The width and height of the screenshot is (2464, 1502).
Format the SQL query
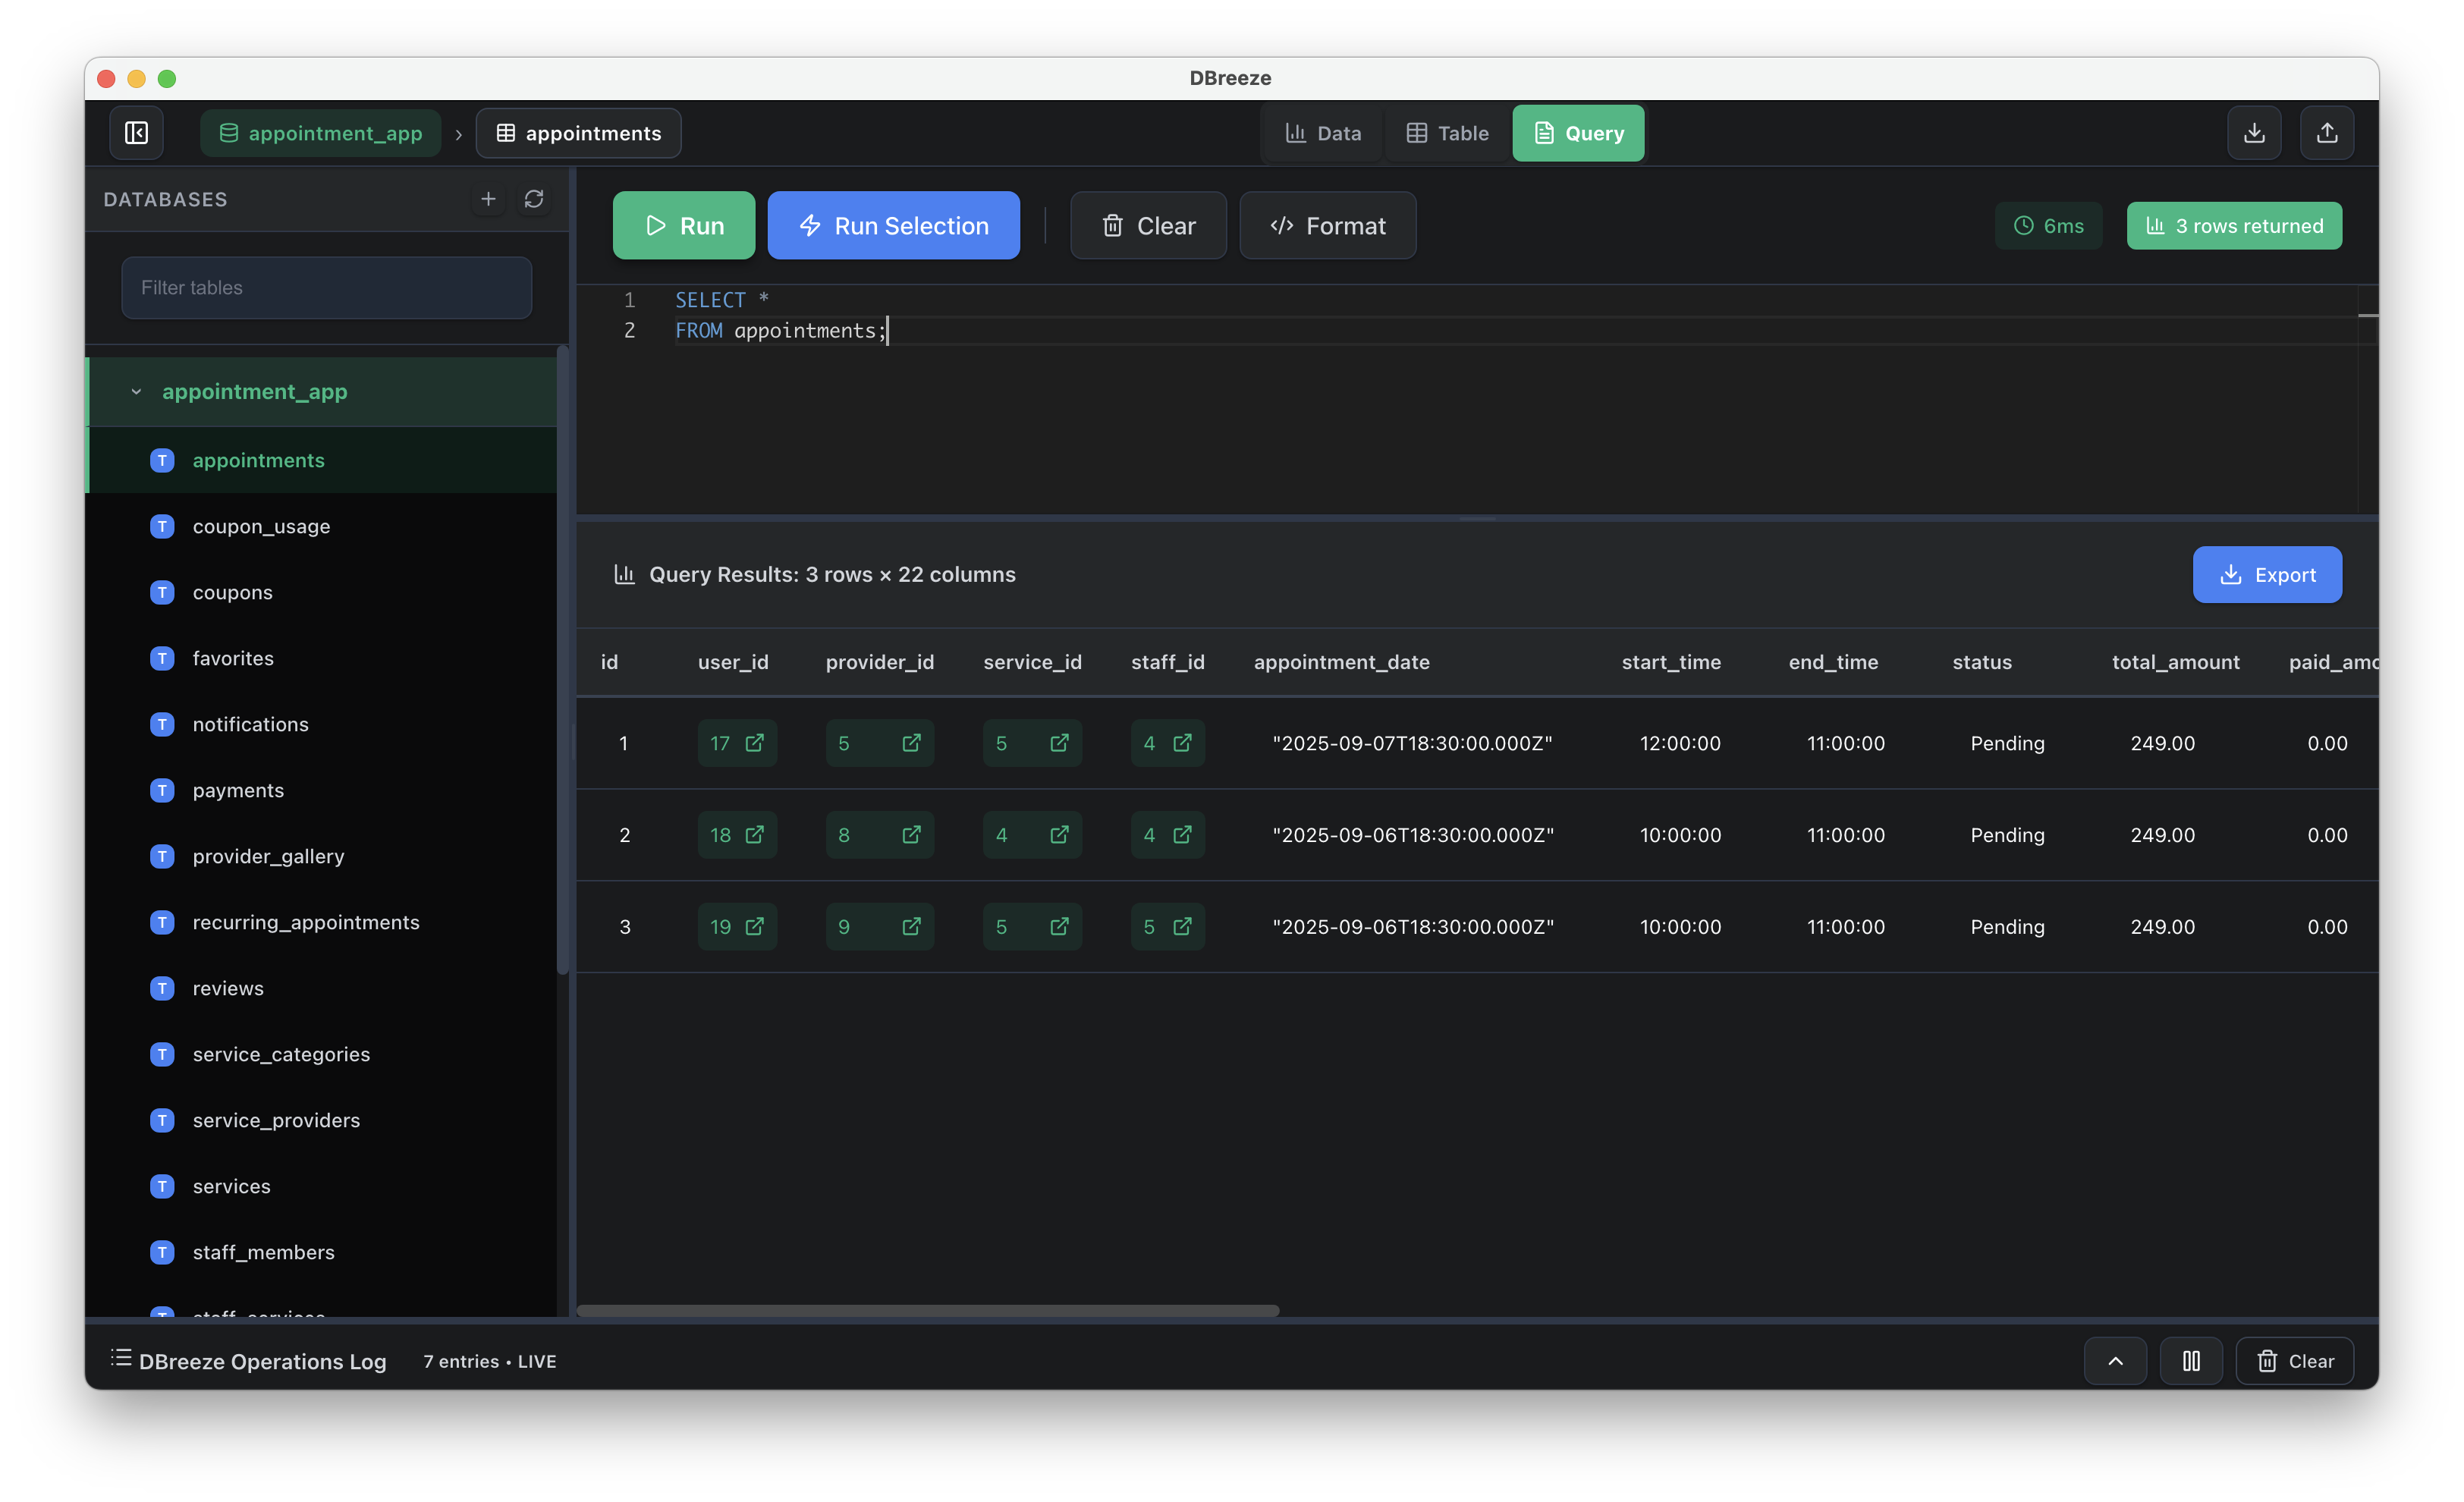pyautogui.click(x=1327, y=226)
